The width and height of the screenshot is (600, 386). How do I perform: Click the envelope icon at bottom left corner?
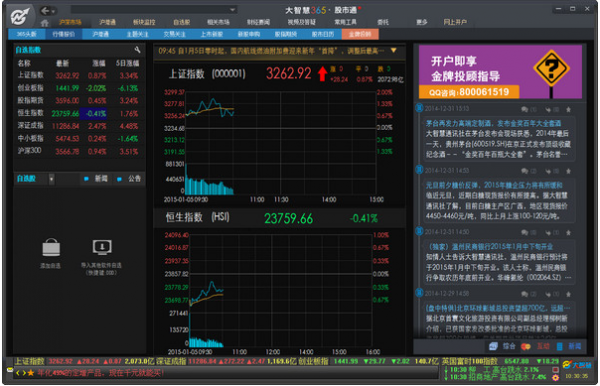pyautogui.click(x=10, y=370)
